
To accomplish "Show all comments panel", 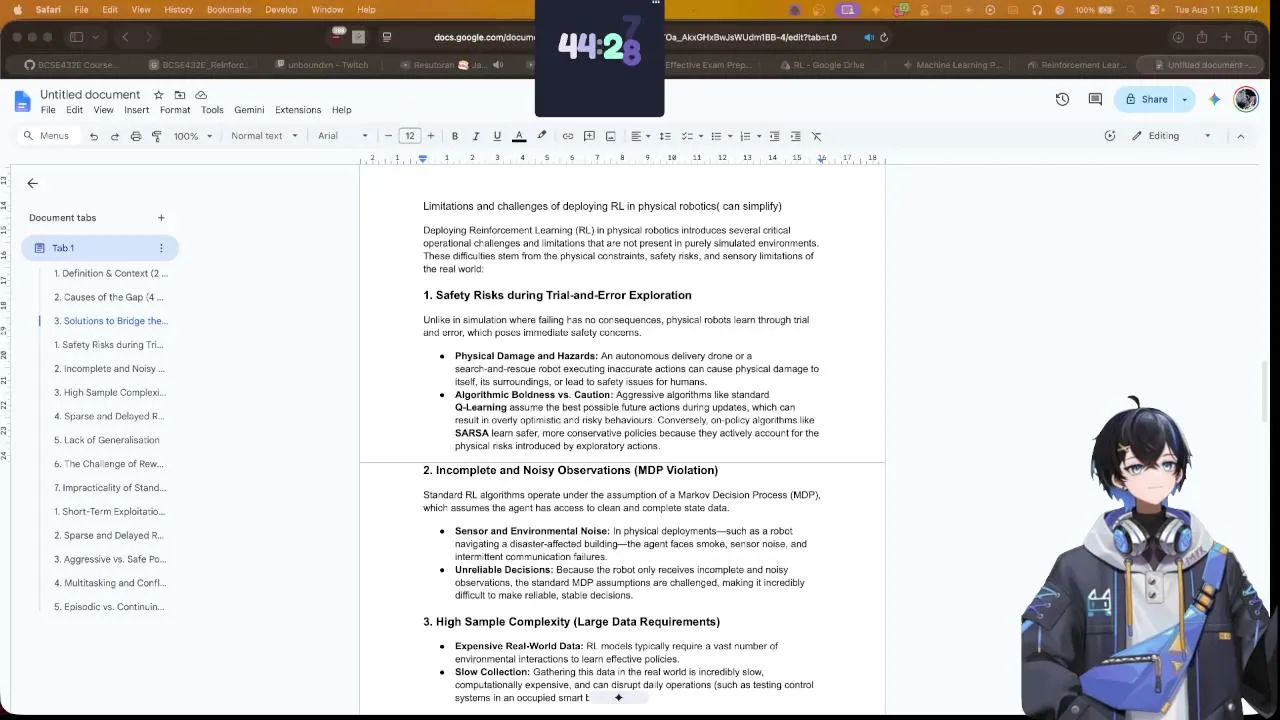I will point(1095,99).
